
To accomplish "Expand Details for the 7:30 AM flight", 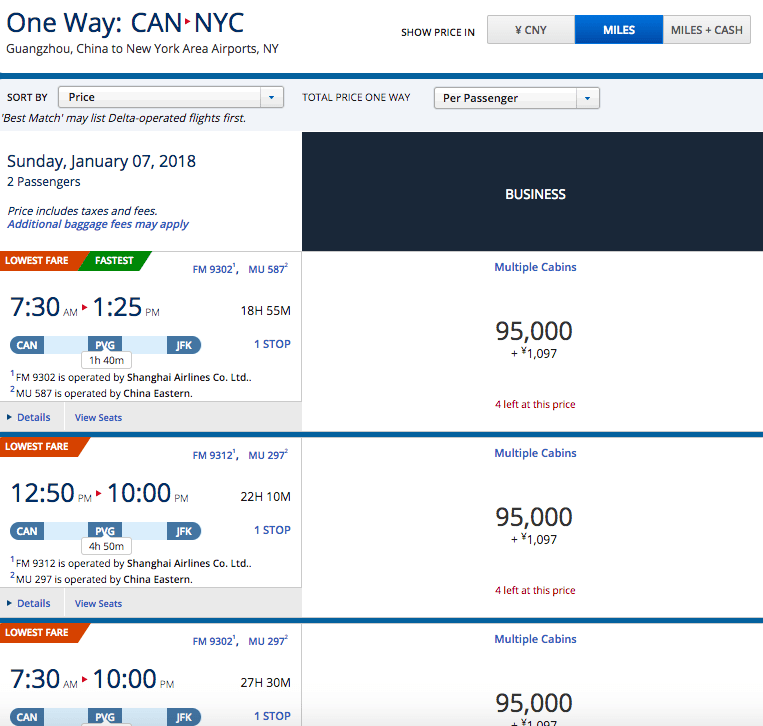I will (29, 417).
